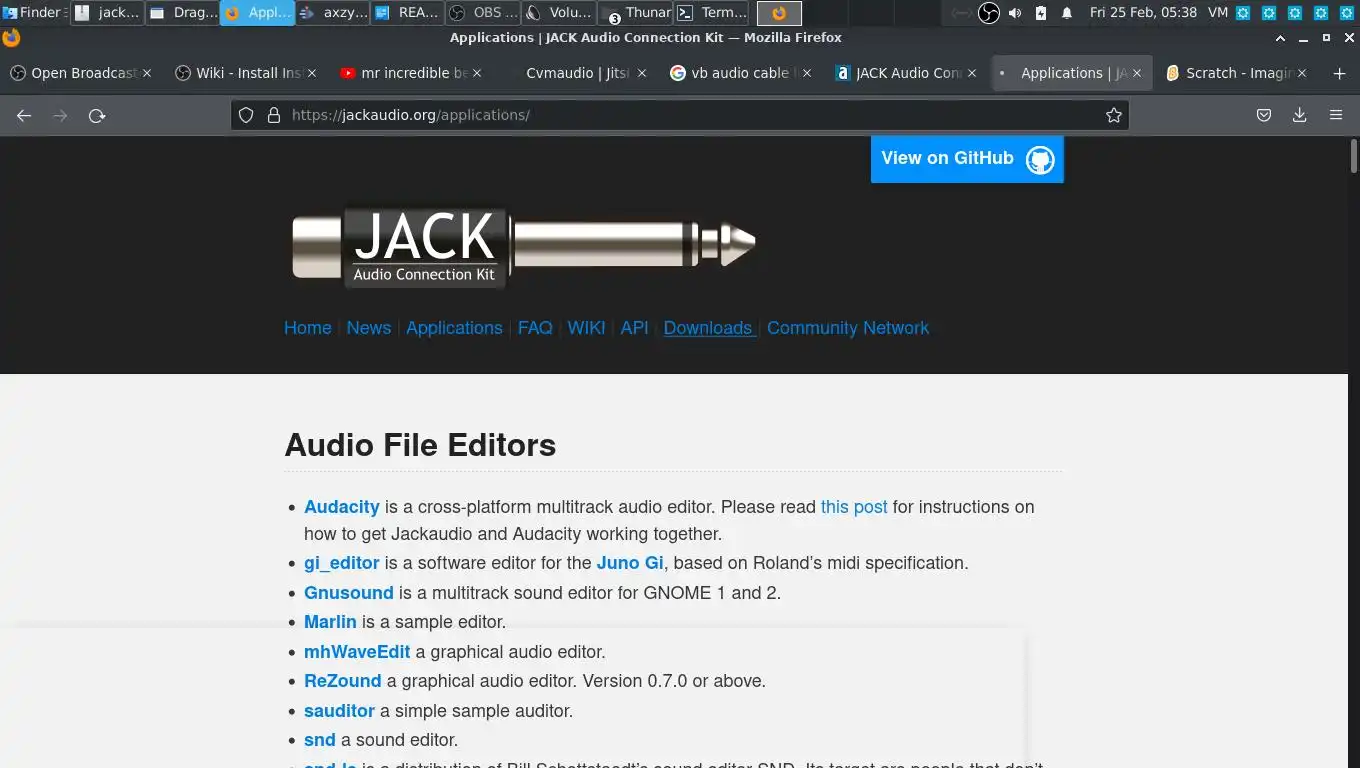Reload the current page
Image resolution: width=1360 pixels, height=768 pixels.
click(x=97, y=115)
